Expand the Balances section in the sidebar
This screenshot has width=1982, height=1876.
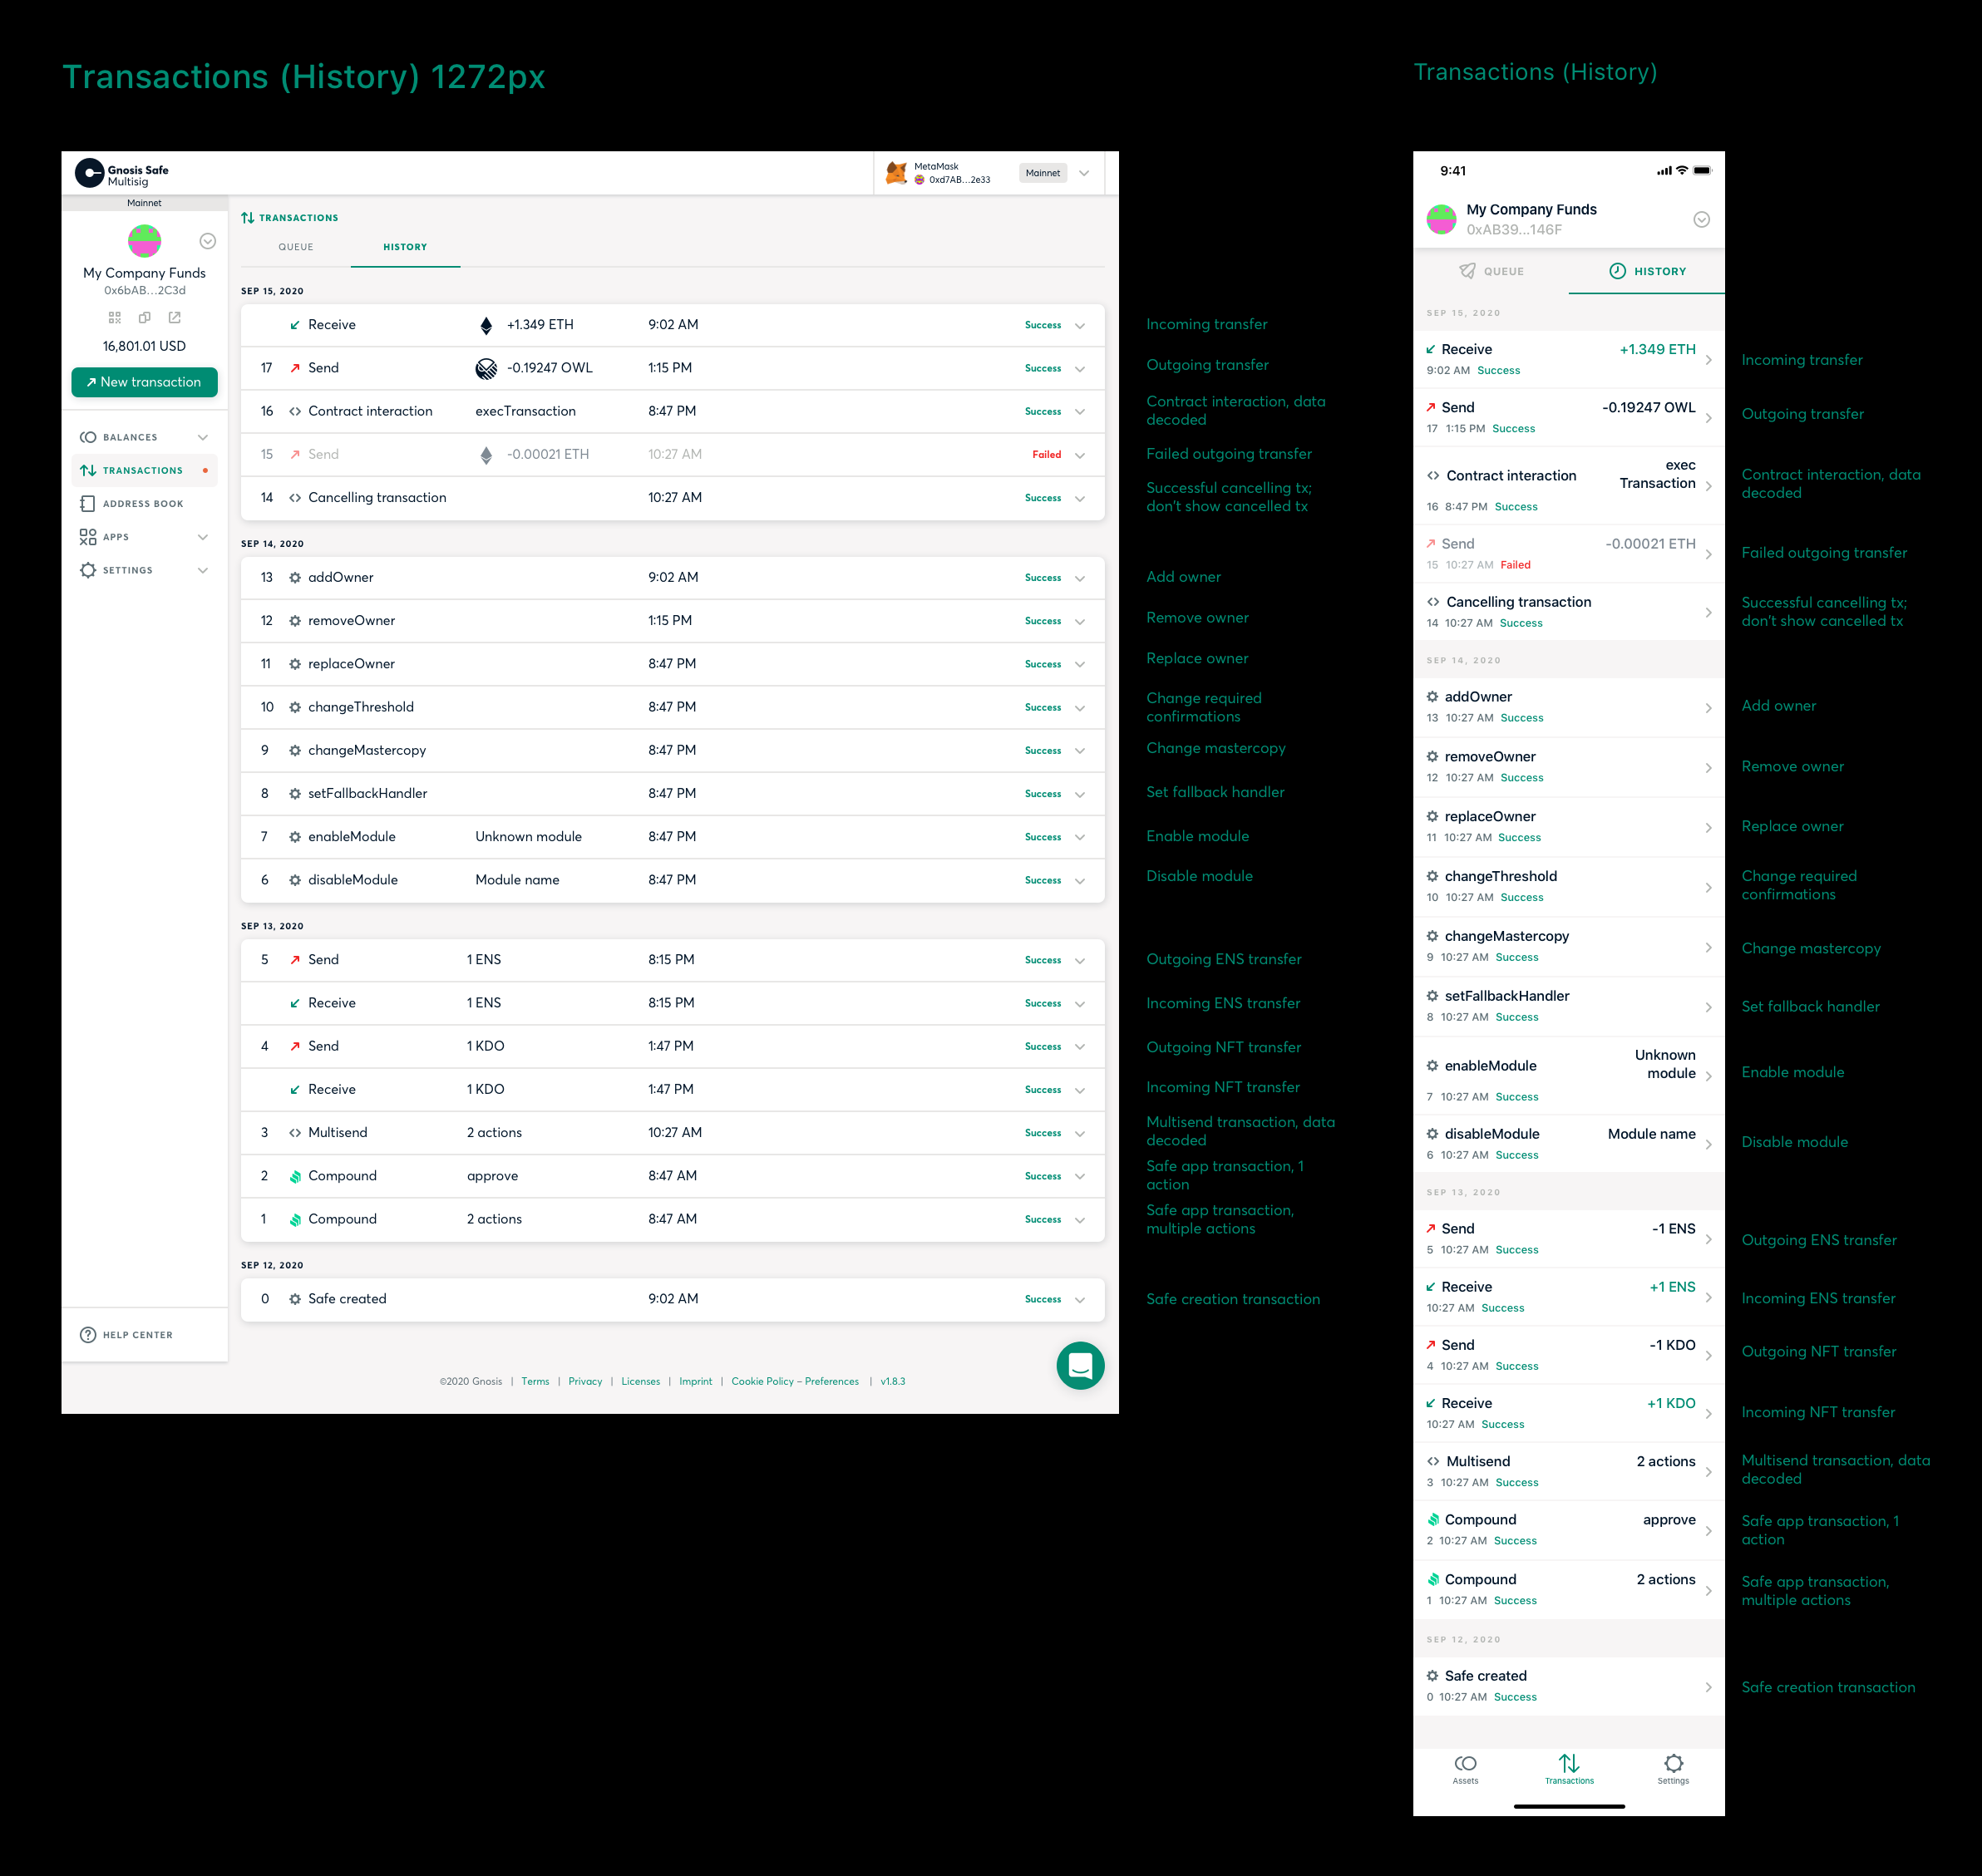(203, 437)
